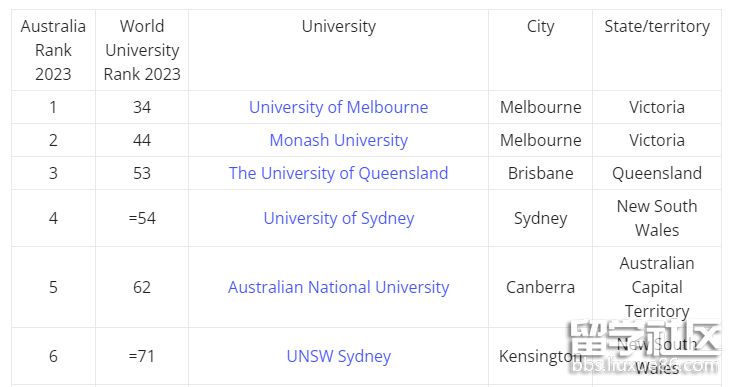The width and height of the screenshot is (735, 387).
Task: Click the world rank 34 cell
Action: (x=142, y=107)
